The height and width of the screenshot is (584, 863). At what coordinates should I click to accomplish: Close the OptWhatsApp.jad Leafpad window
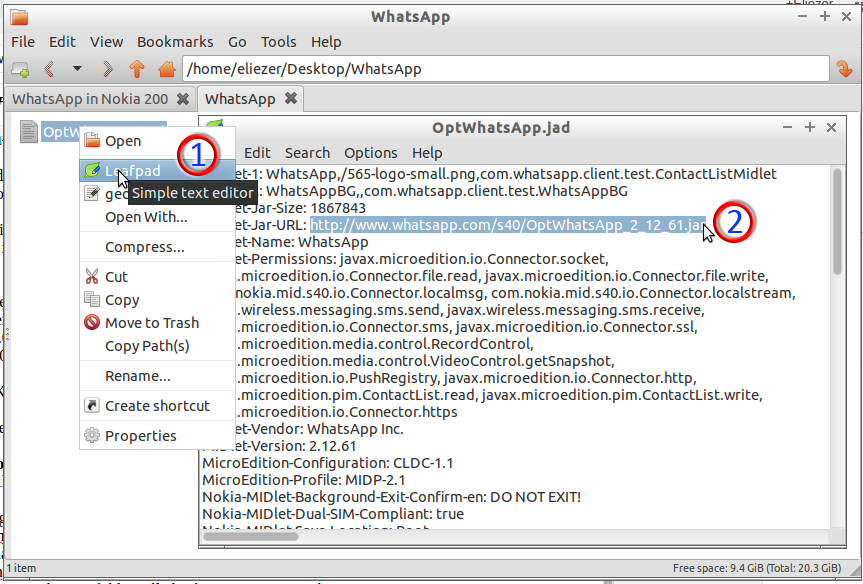832,127
